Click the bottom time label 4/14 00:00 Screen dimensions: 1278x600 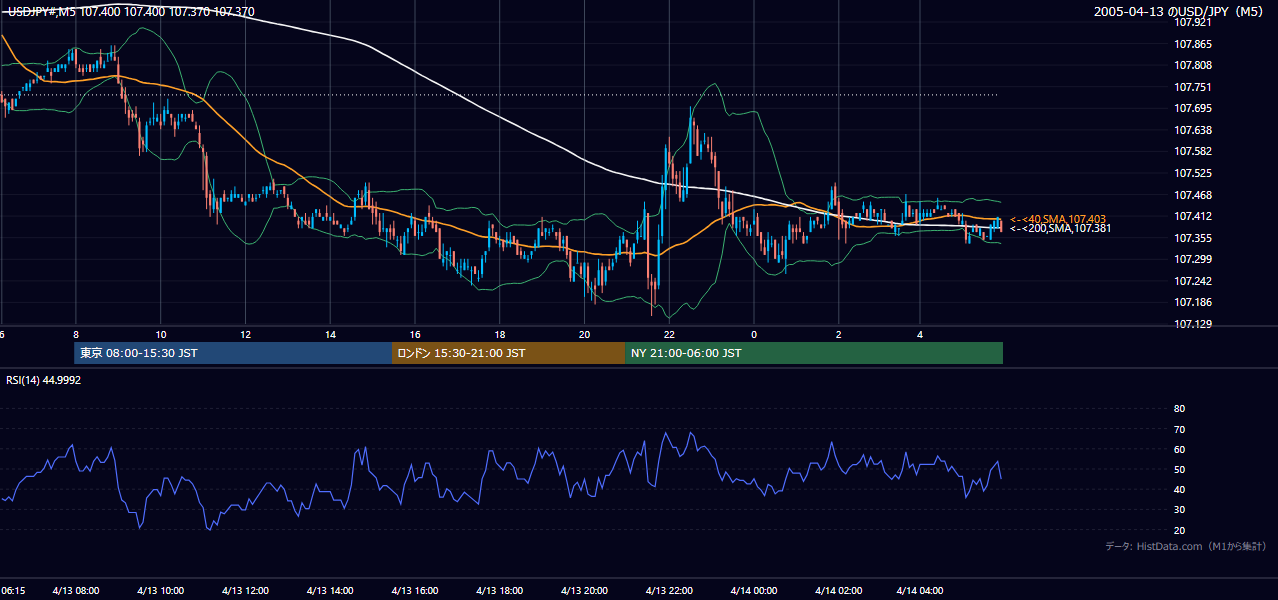754,590
